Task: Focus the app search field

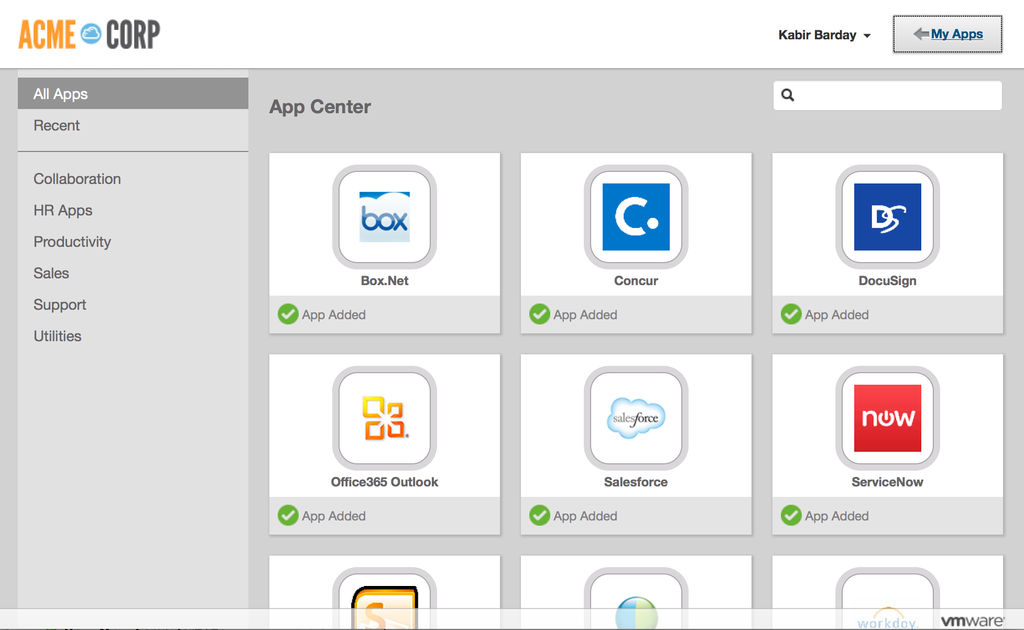Action: (x=887, y=95)
